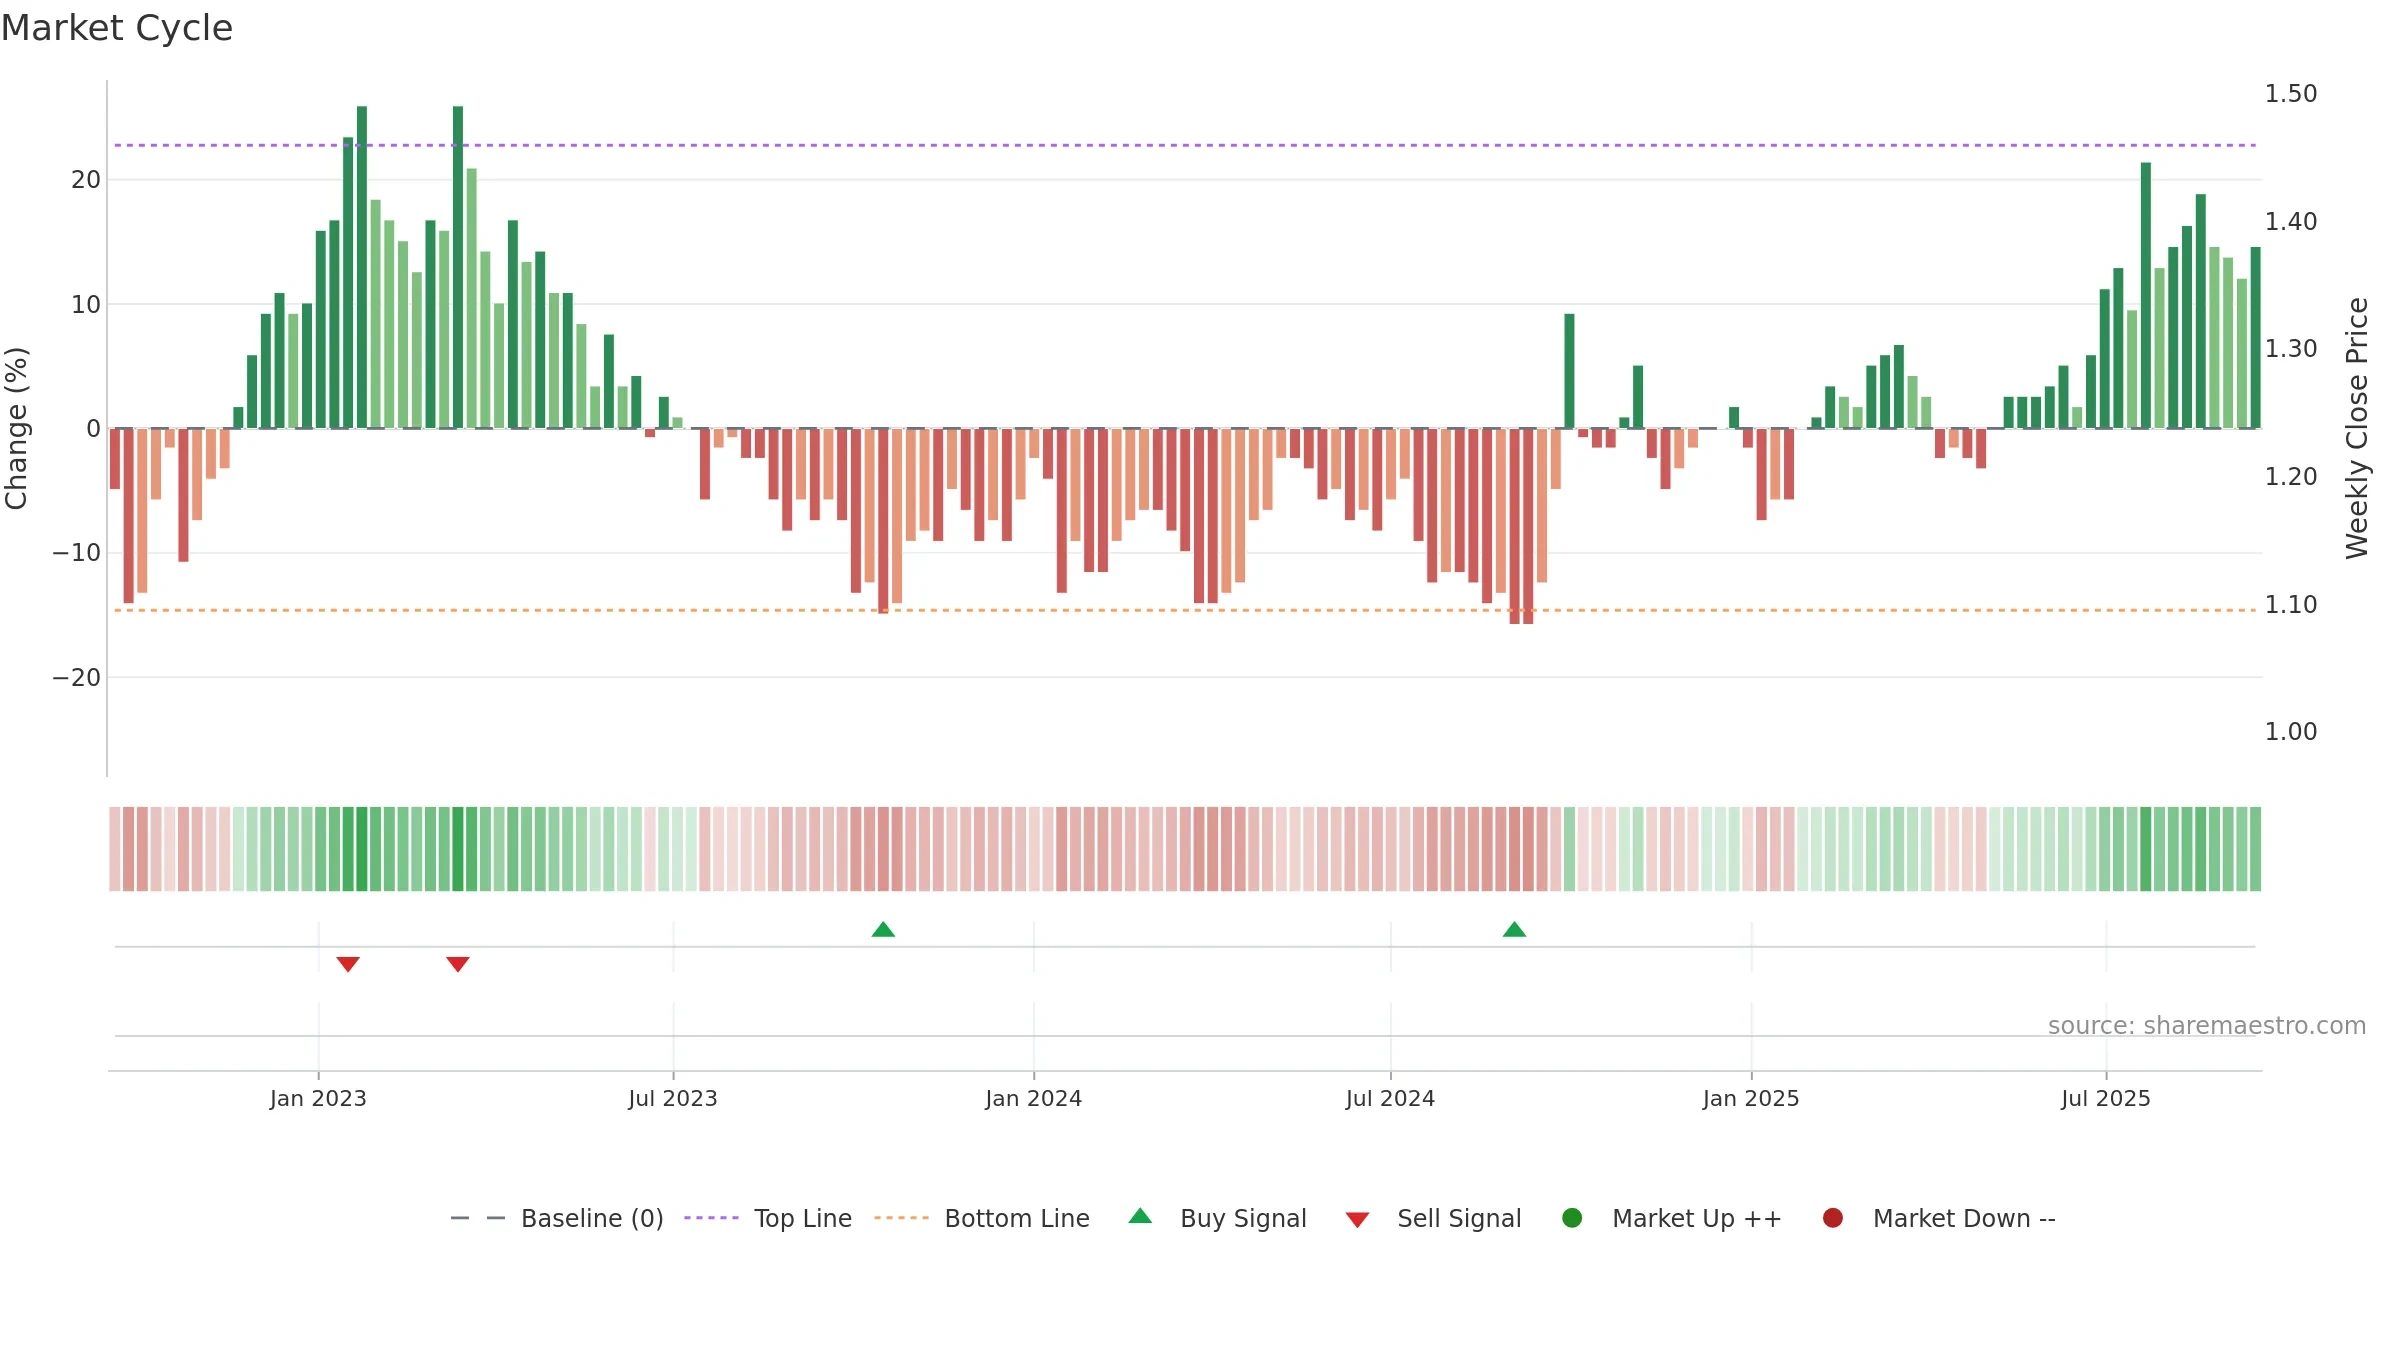Viewport: 2400px width, 1350px height.
Task: Click the 1.50 price axis value
Action: pyautogui.click(x=2291, y=94)
